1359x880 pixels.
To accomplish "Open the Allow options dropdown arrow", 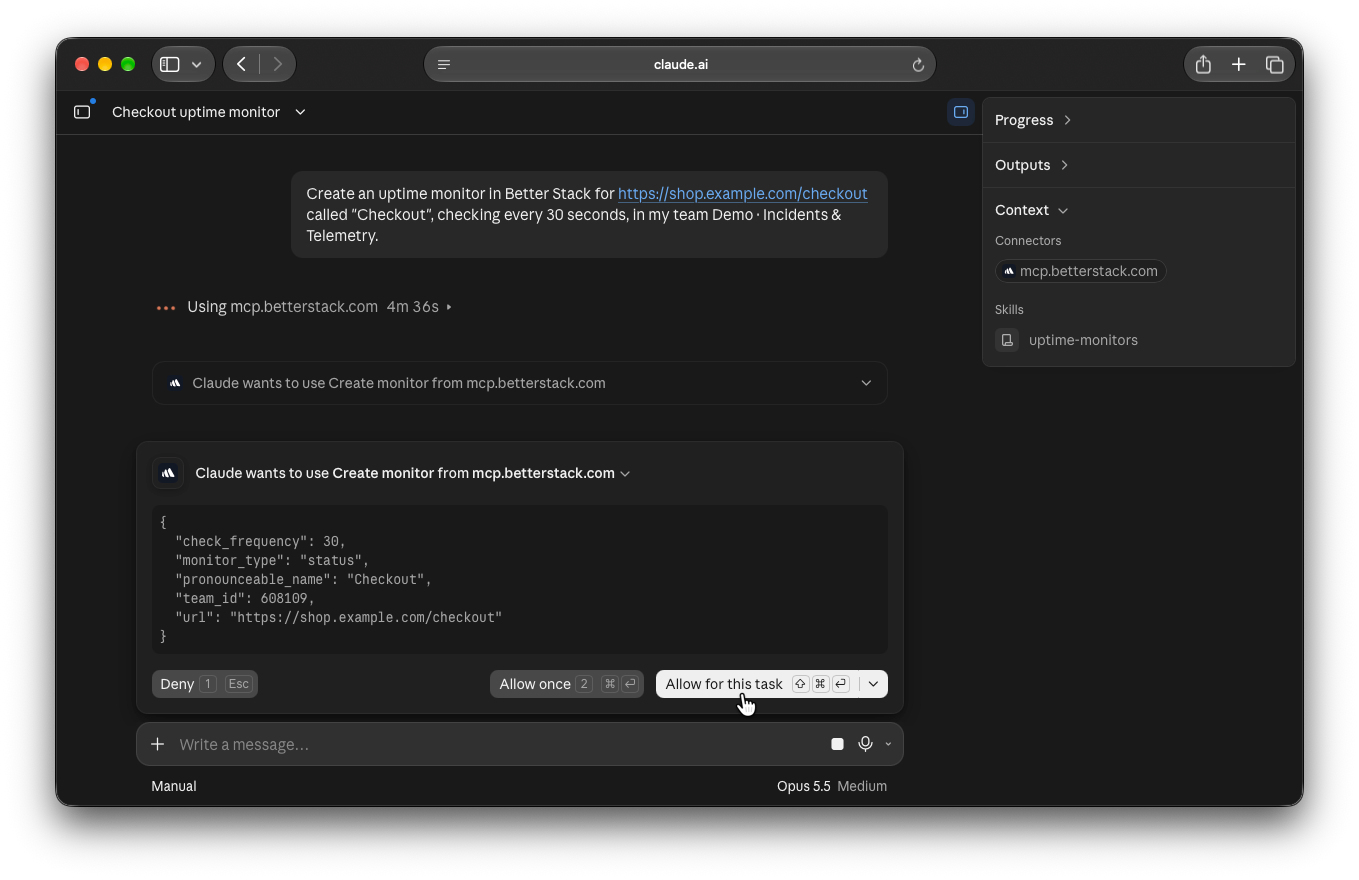I will (873, 684).
